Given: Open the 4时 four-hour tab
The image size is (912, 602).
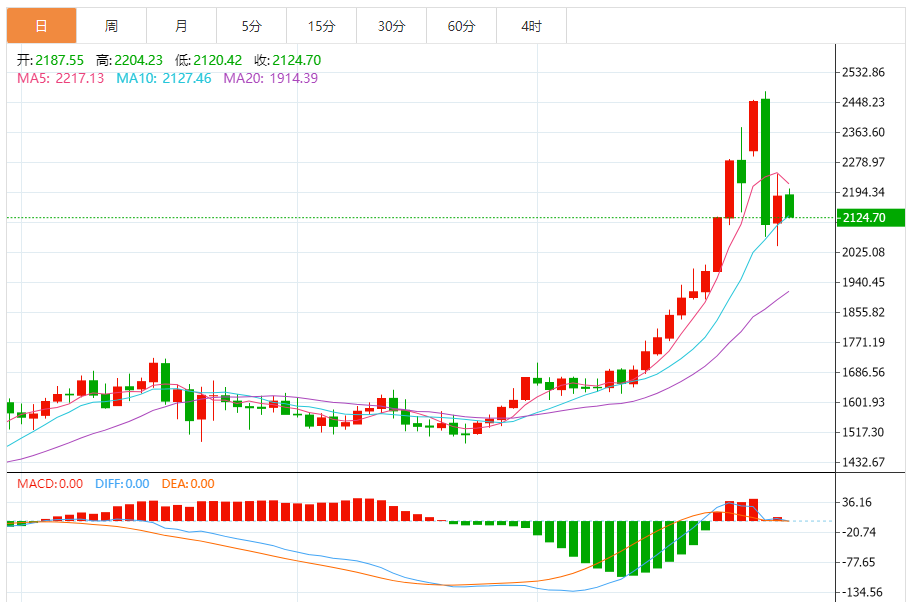Looking at the screenshot, I should [531, 26].
